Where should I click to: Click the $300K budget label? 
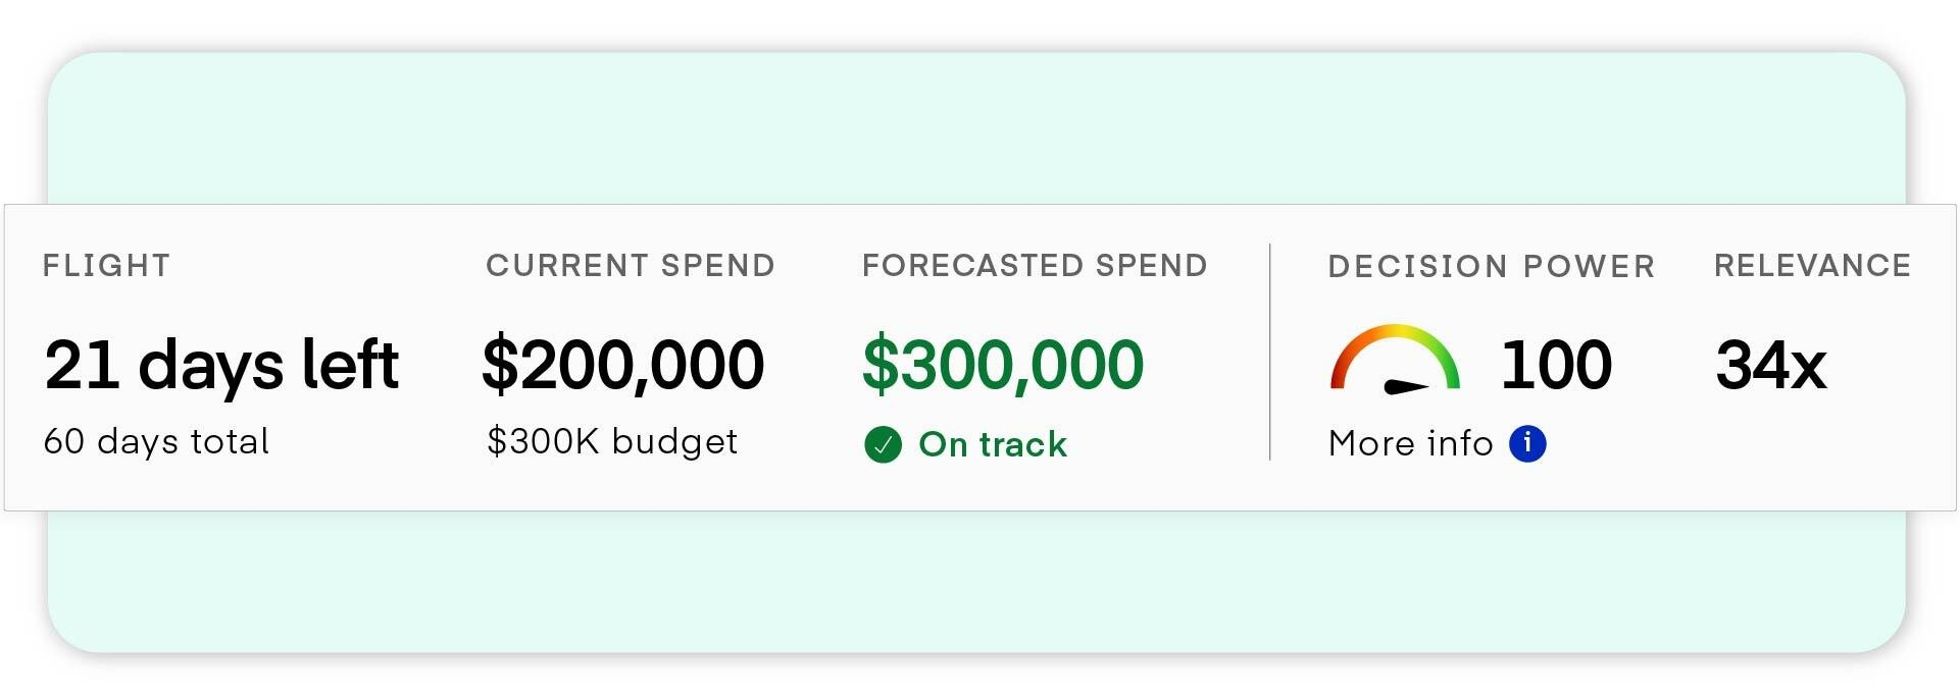coord(612,441)
